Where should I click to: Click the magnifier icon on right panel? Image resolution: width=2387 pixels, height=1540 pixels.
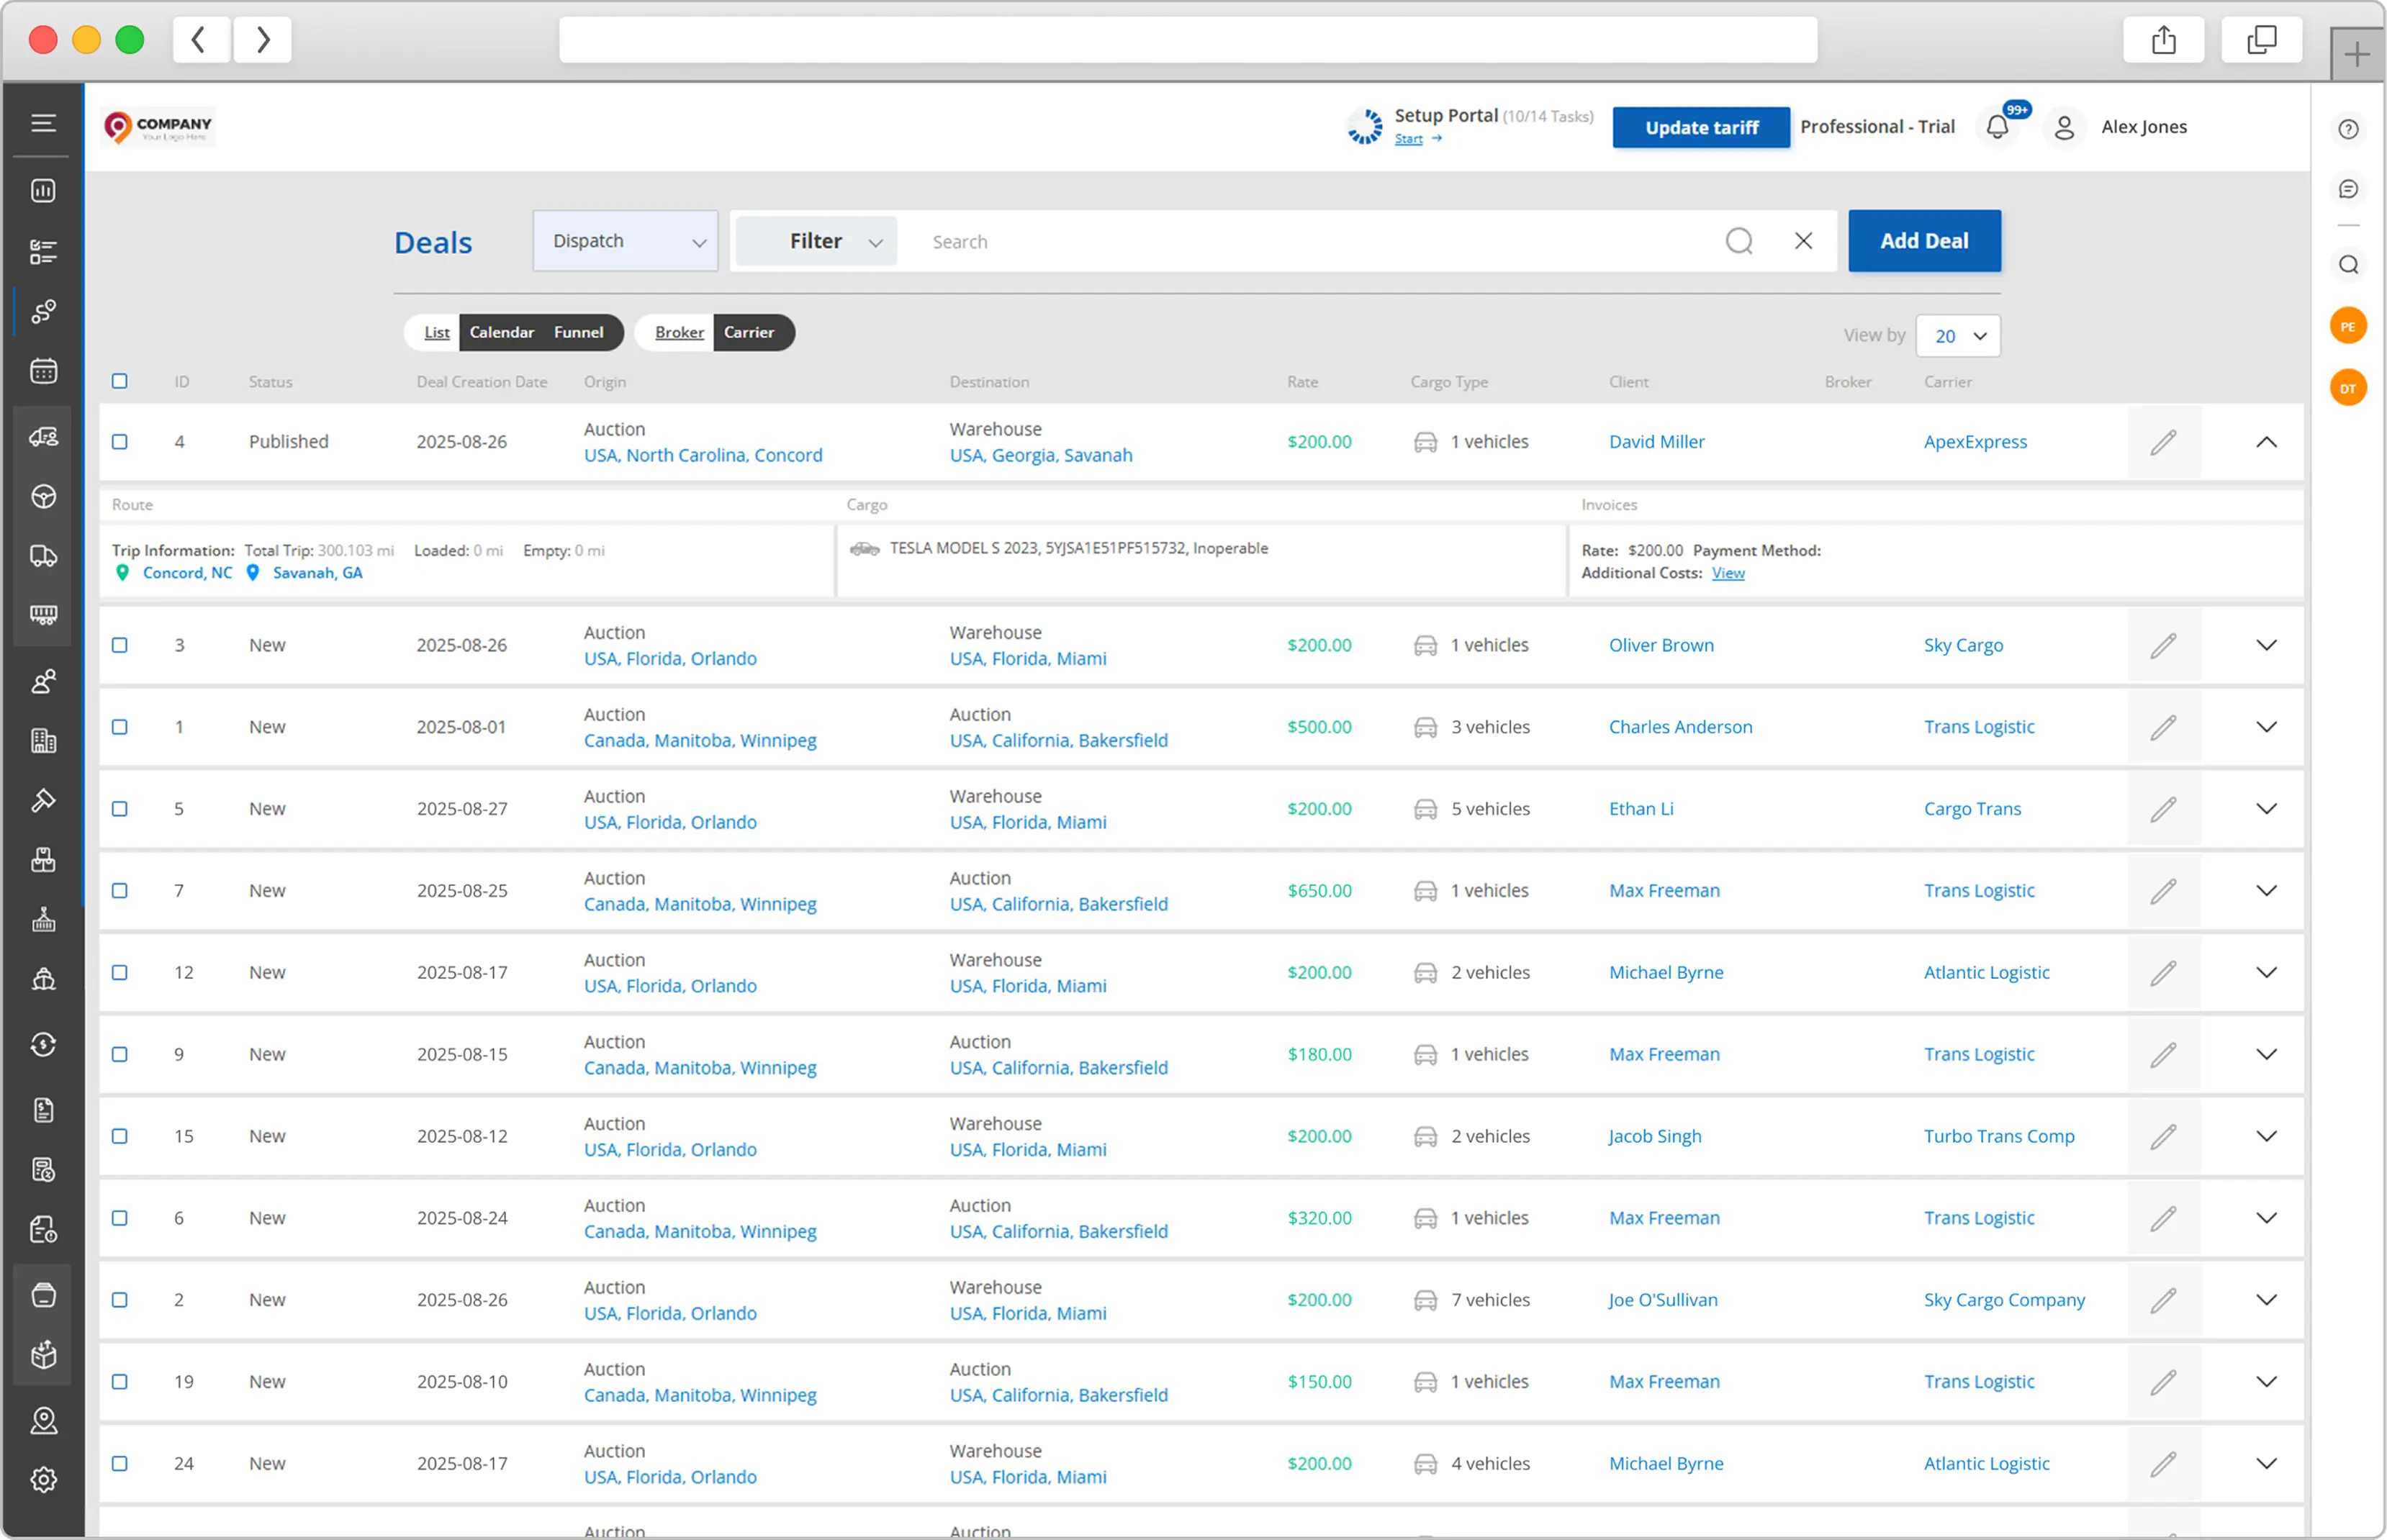point(2348,265)
